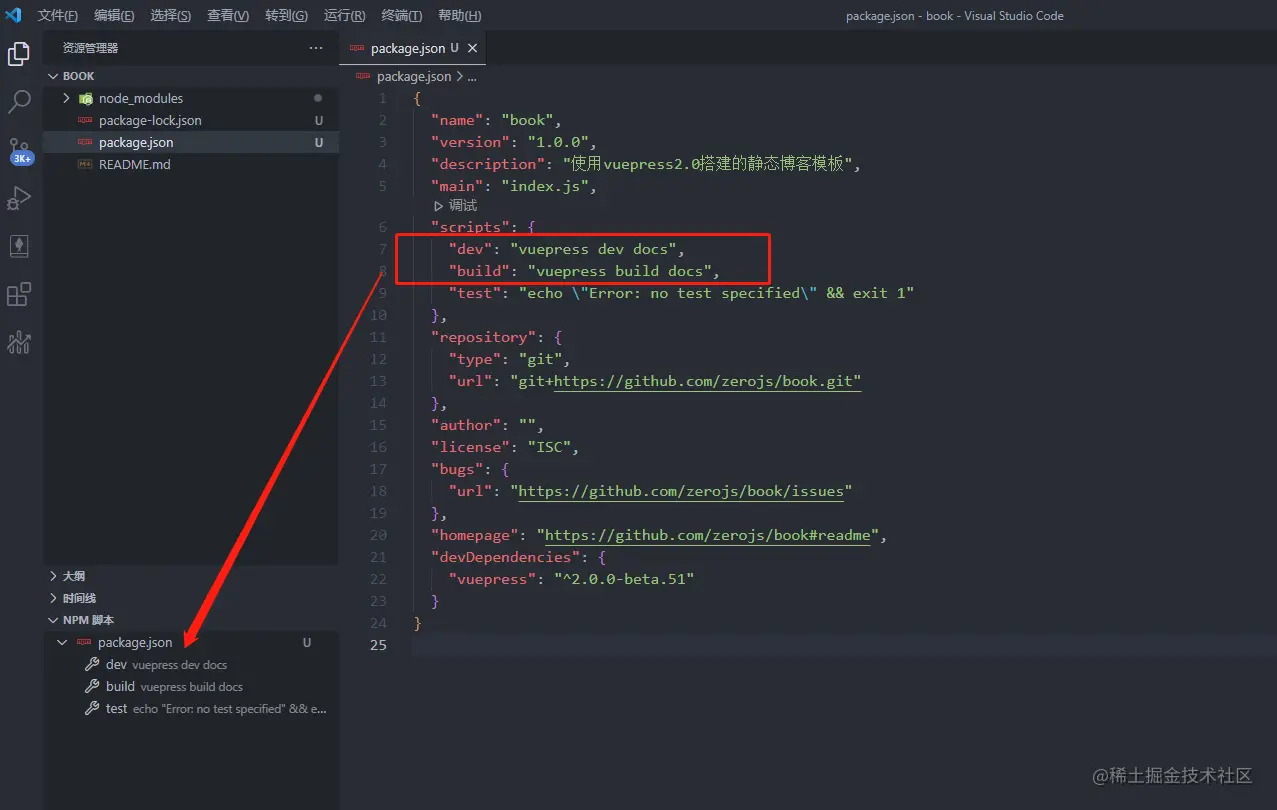This screenshot has width=1277, height=810.
Task: Open the 文件(F) menu
Action: (58, 16)
